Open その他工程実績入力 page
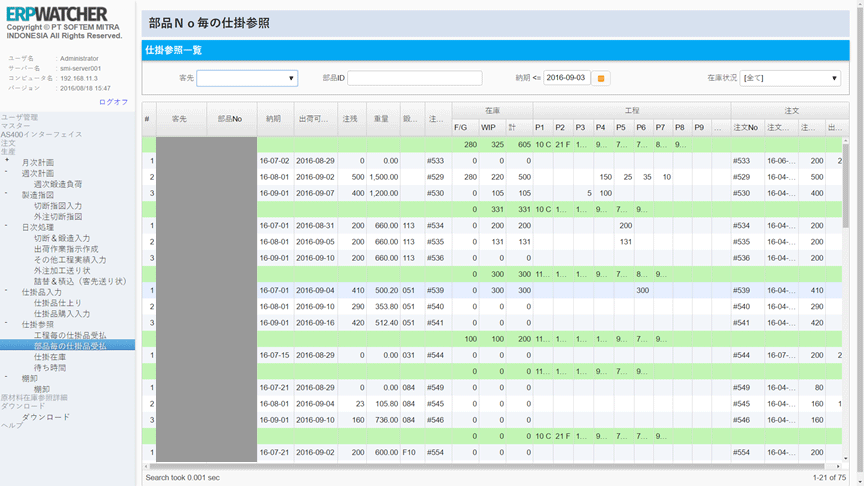Image resolution: width=864 pixels, height=486 pixels. [x=70, y=260]
